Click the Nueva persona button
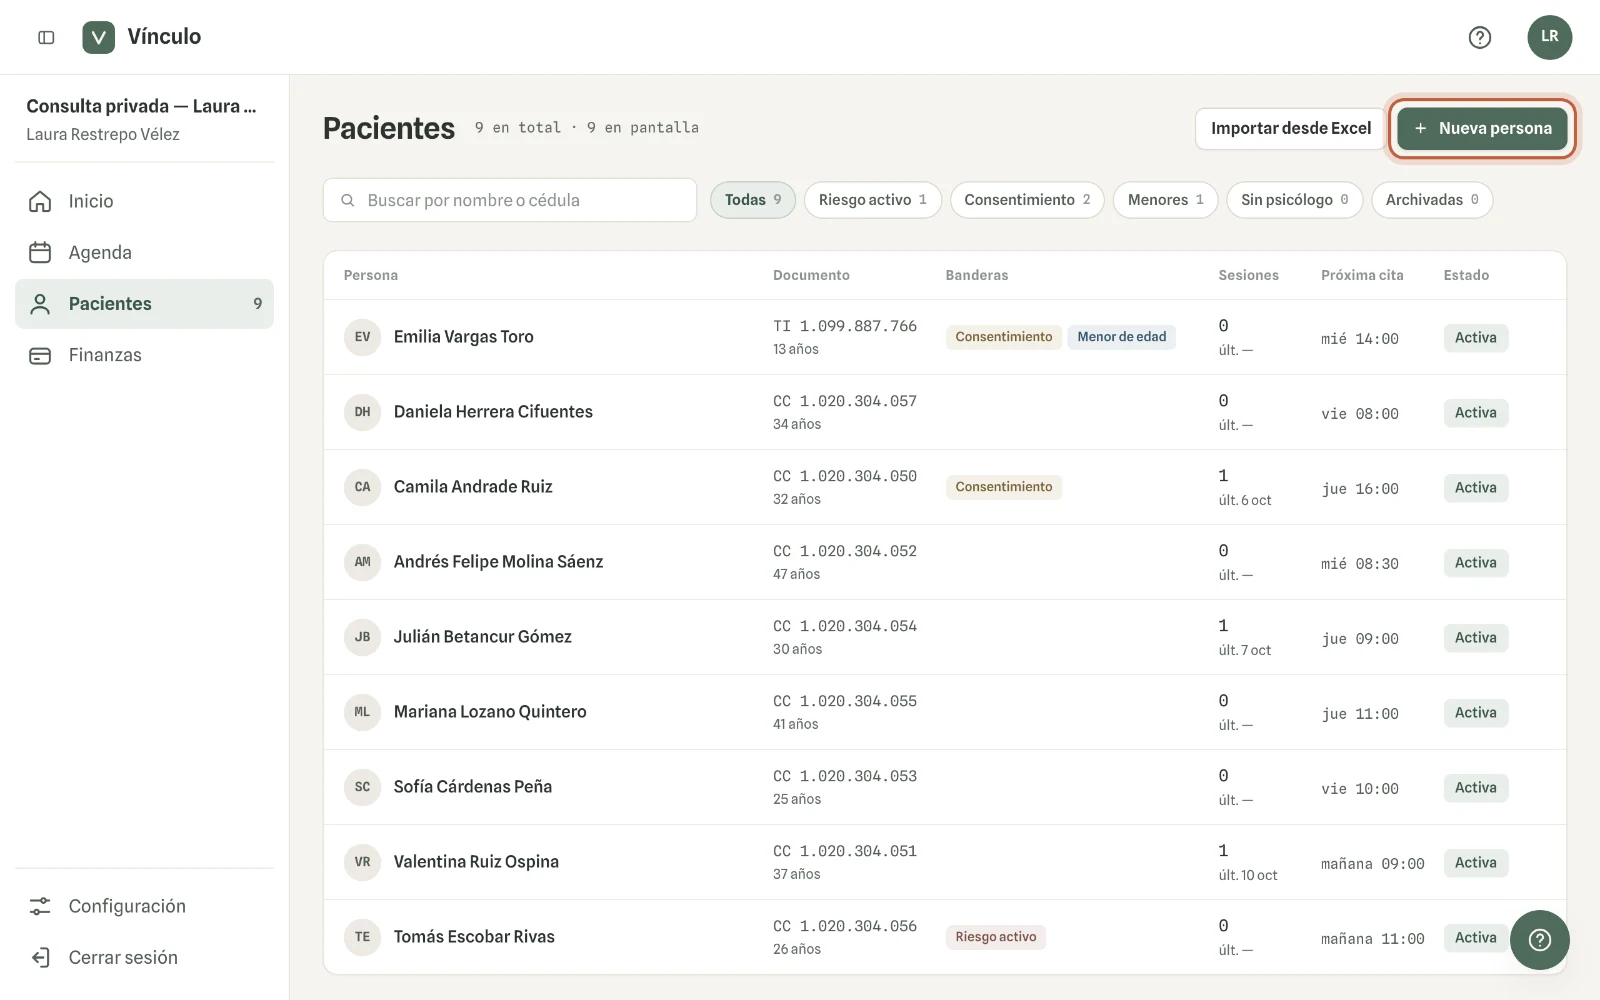This screenshot has width=1600, height=1000. tap(1482, 128)
